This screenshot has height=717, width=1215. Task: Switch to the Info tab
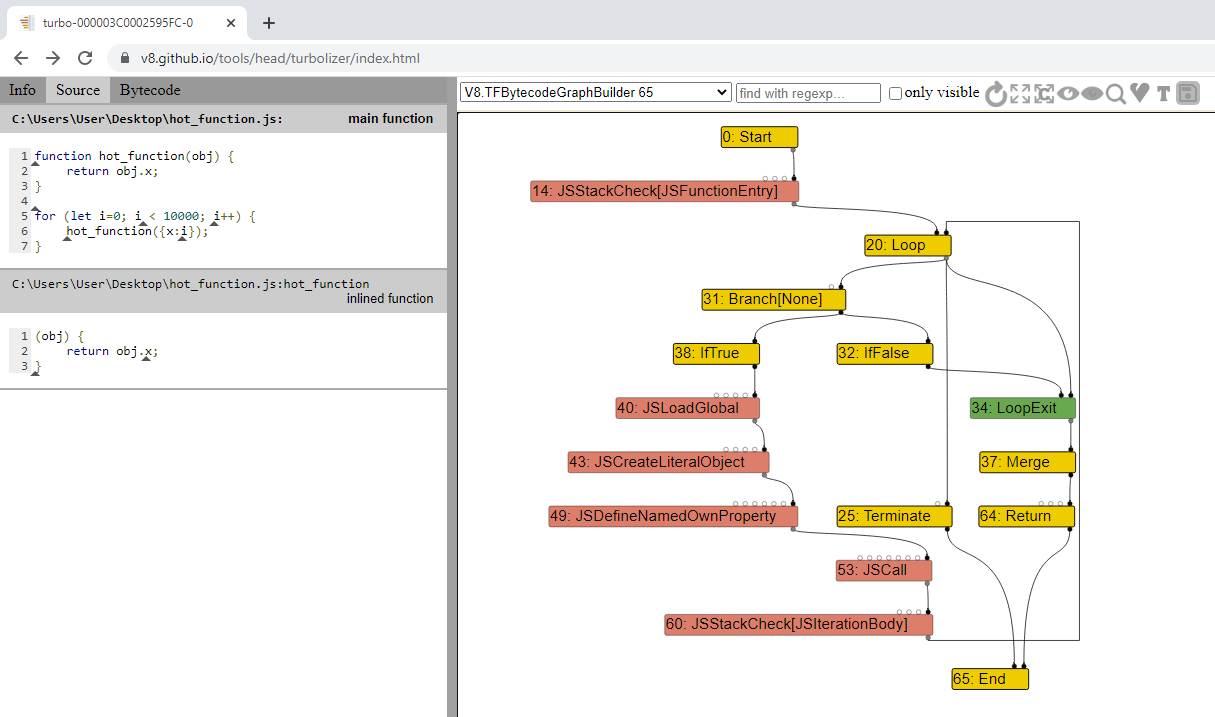[x=22, y=90]
